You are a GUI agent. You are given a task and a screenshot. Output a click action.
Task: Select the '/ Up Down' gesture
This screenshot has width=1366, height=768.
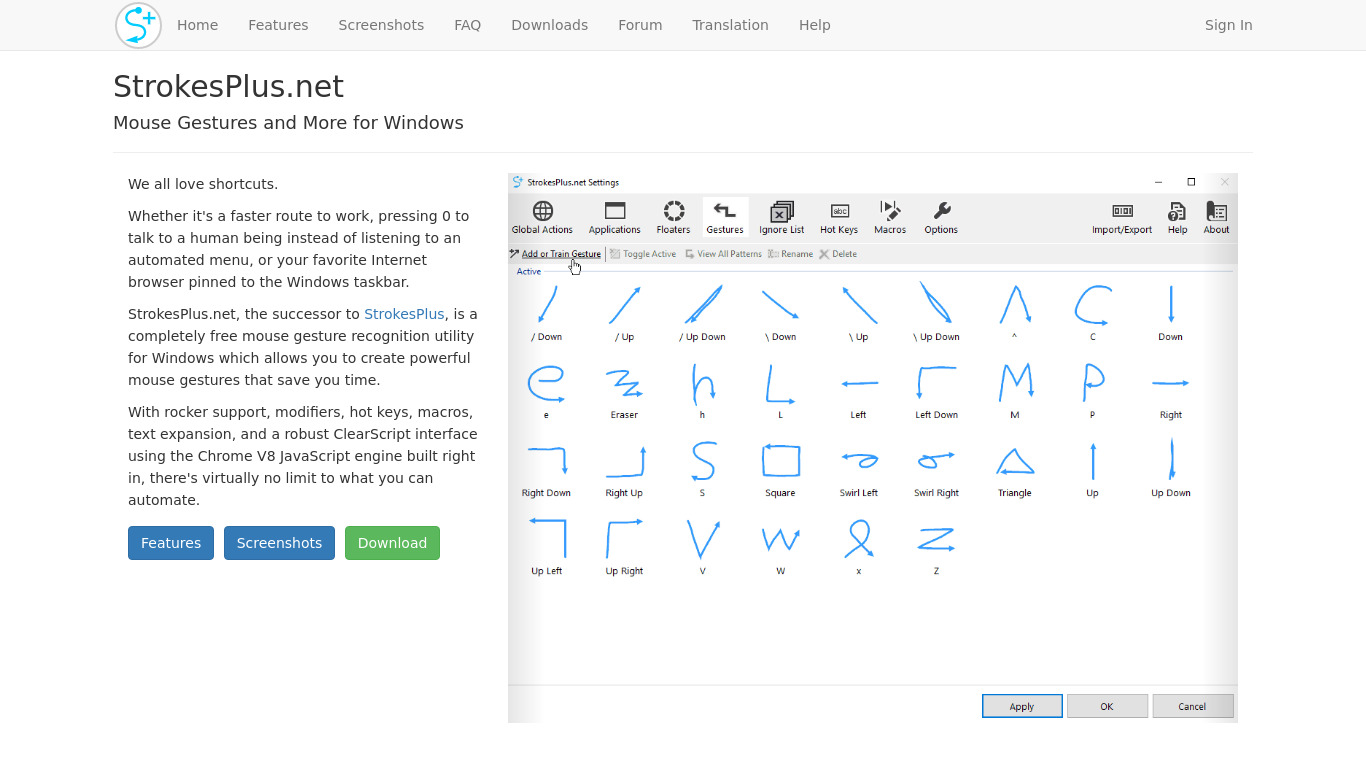point(702,312)
